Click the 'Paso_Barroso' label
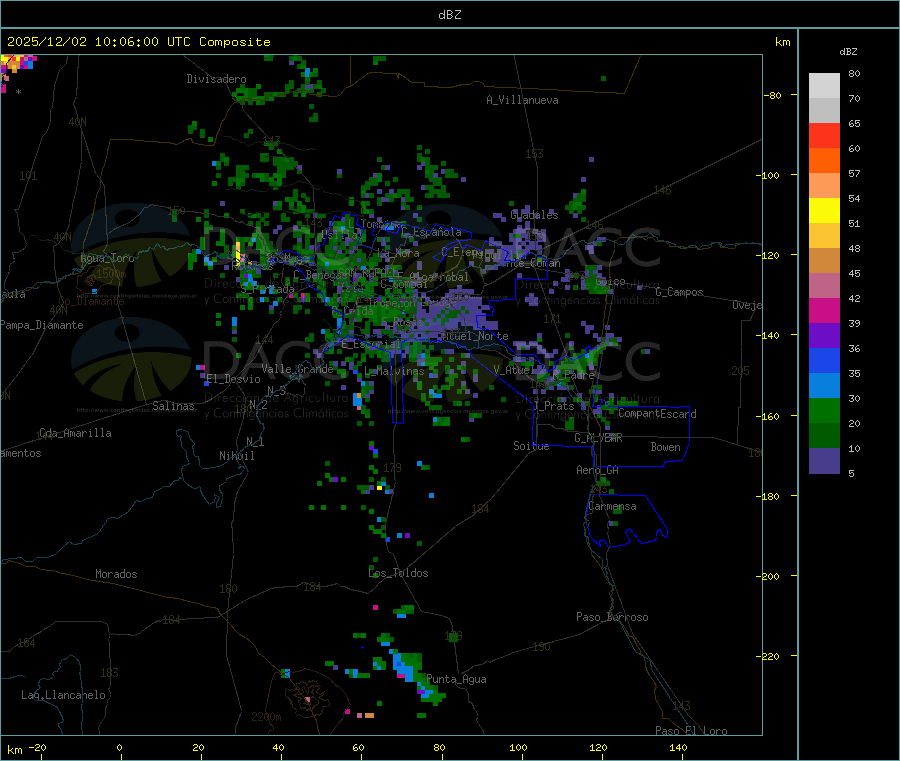 click(612, 617)
